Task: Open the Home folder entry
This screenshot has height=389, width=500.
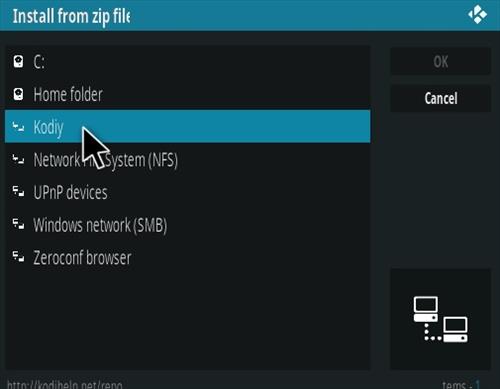Action: [187, 94]
